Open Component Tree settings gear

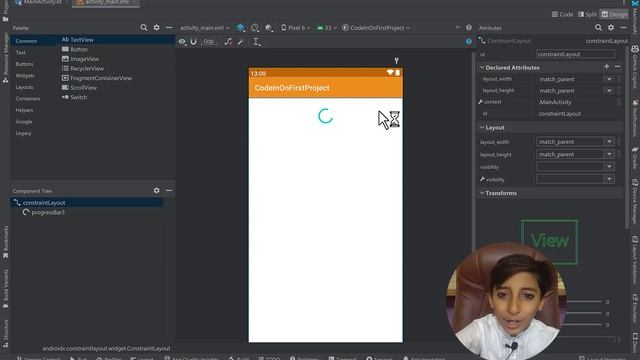point(156,190)
